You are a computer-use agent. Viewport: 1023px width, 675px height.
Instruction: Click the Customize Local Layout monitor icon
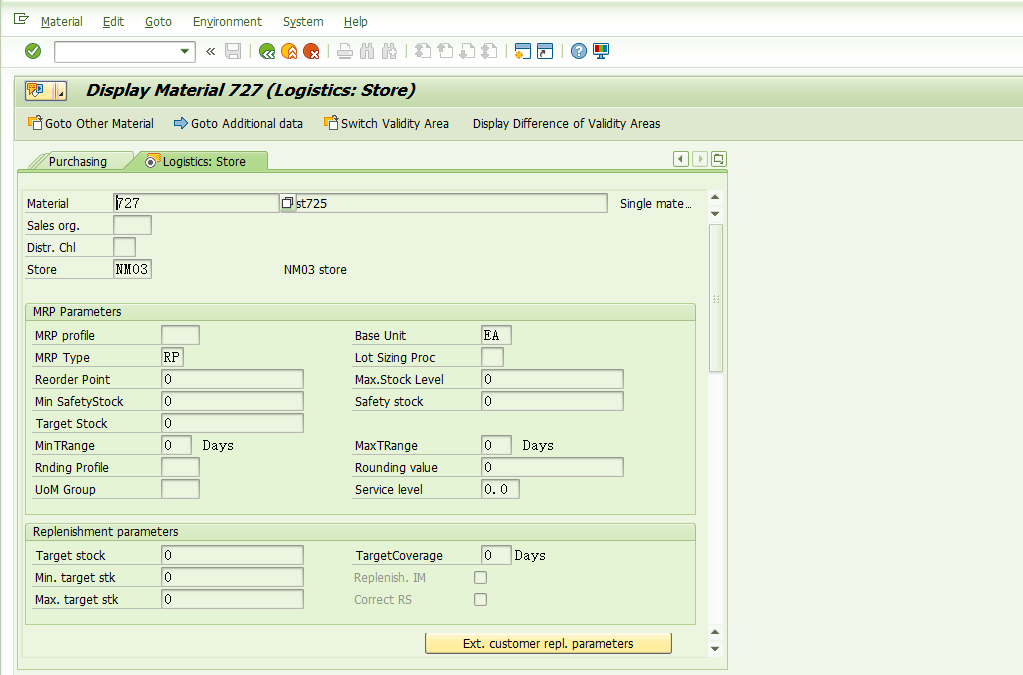coord(601,51)
